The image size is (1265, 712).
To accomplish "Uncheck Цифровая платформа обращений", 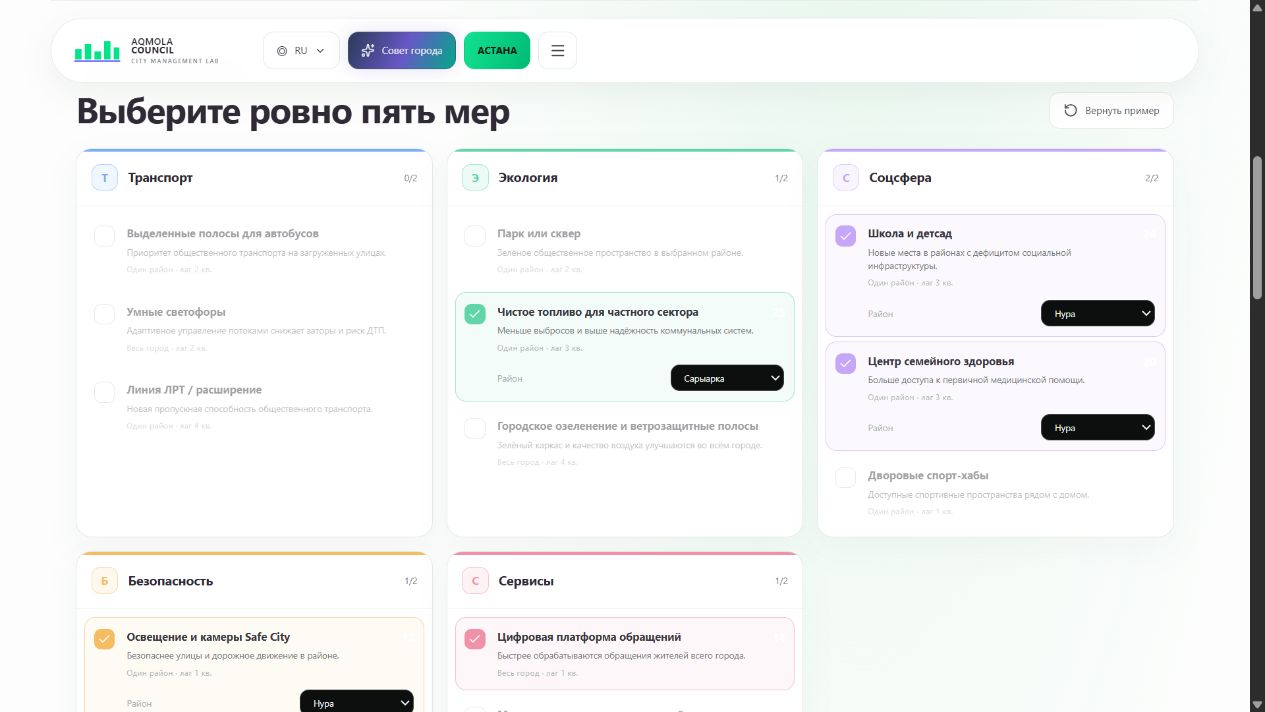I will click(x=475, y=639).
